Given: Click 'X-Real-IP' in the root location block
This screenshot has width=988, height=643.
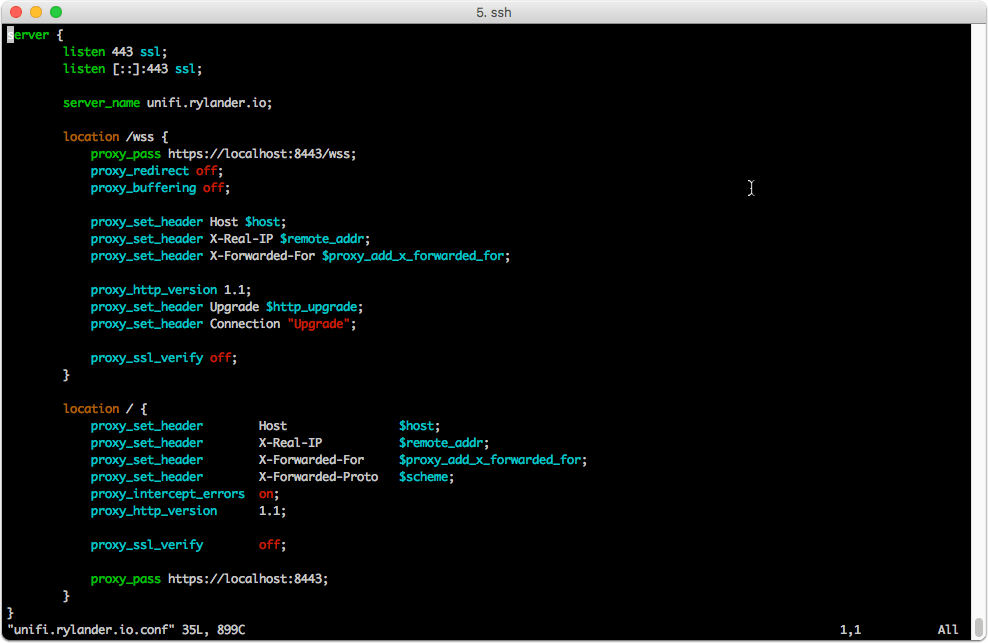Looking at the screenshot, I should [290, 443].
